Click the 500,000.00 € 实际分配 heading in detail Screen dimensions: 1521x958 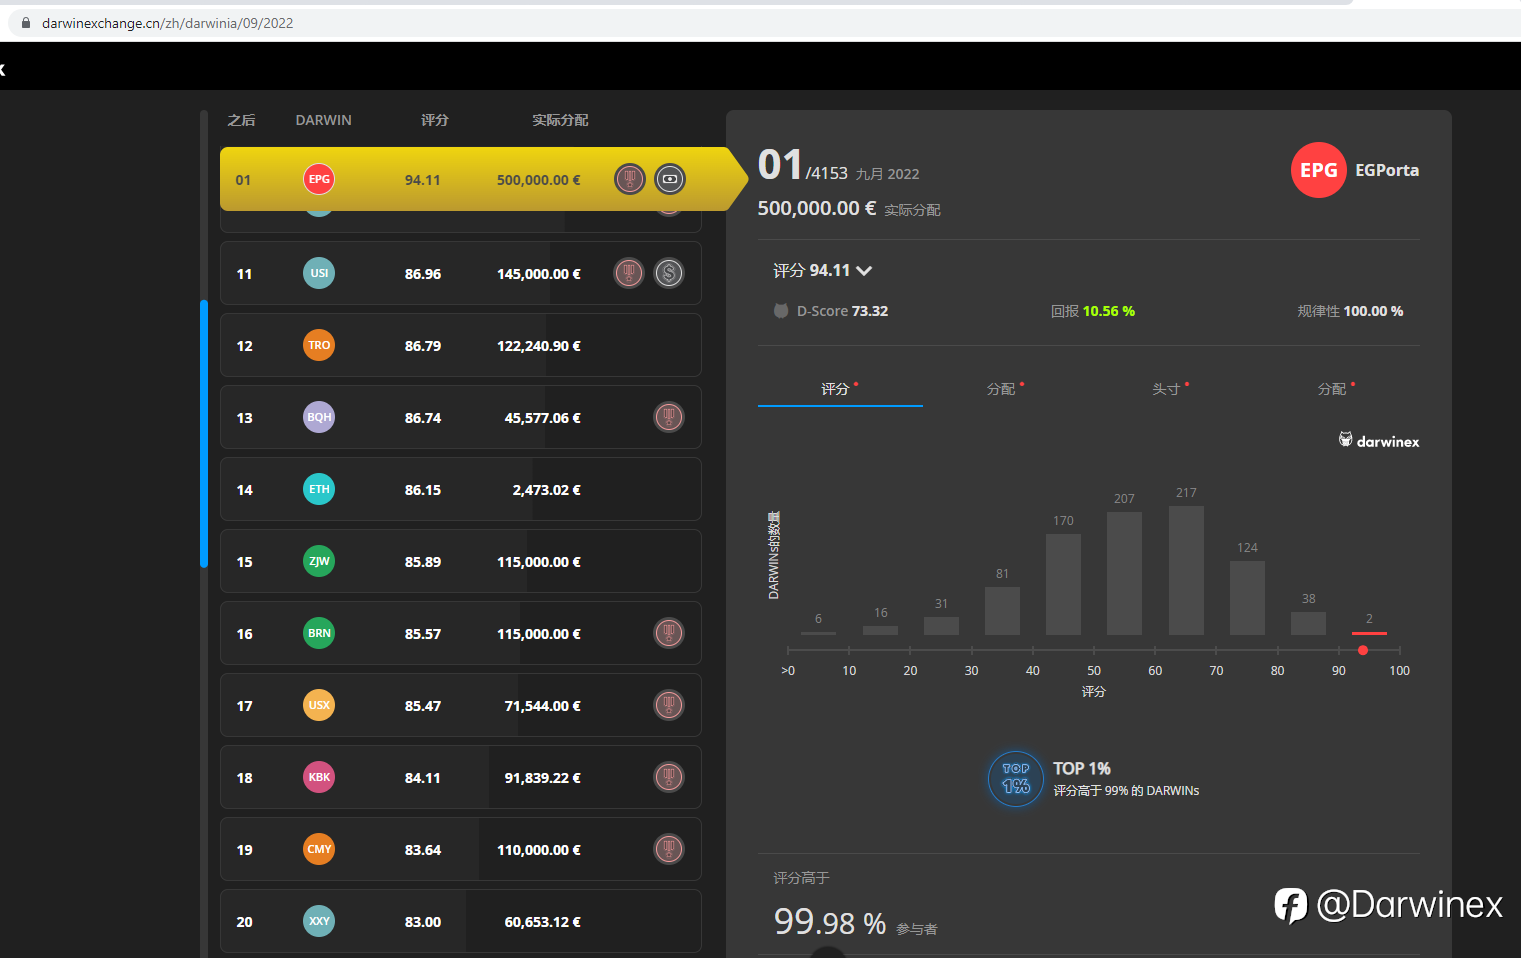pyautogui.click(x=849, y=208)
